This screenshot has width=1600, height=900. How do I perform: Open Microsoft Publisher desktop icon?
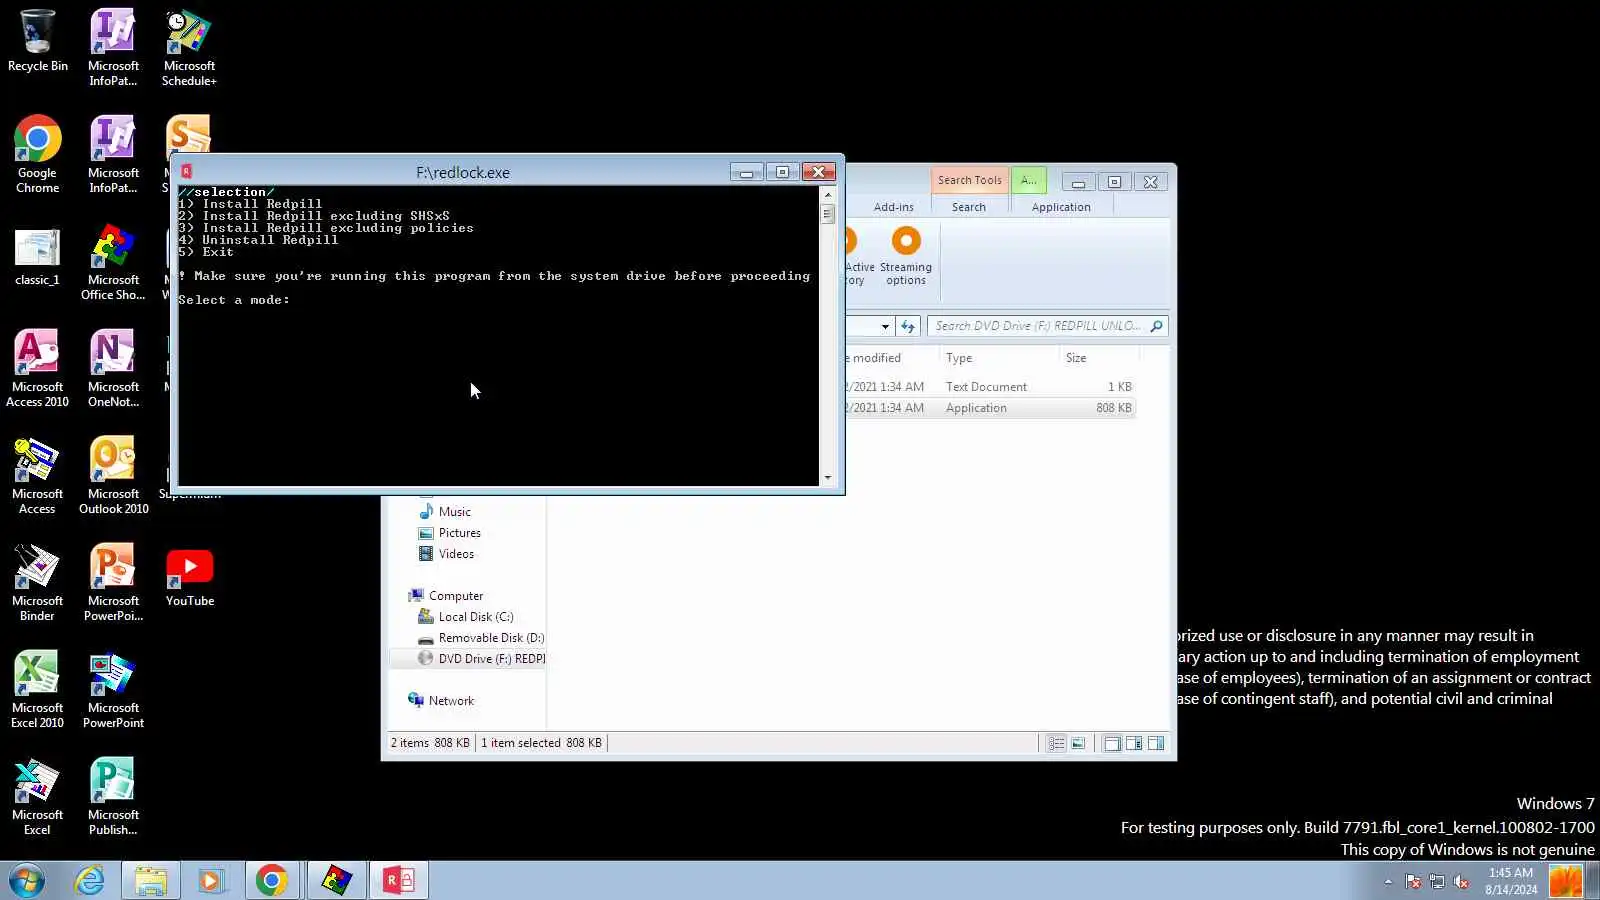pyautogui.click(x=113, y=797)
